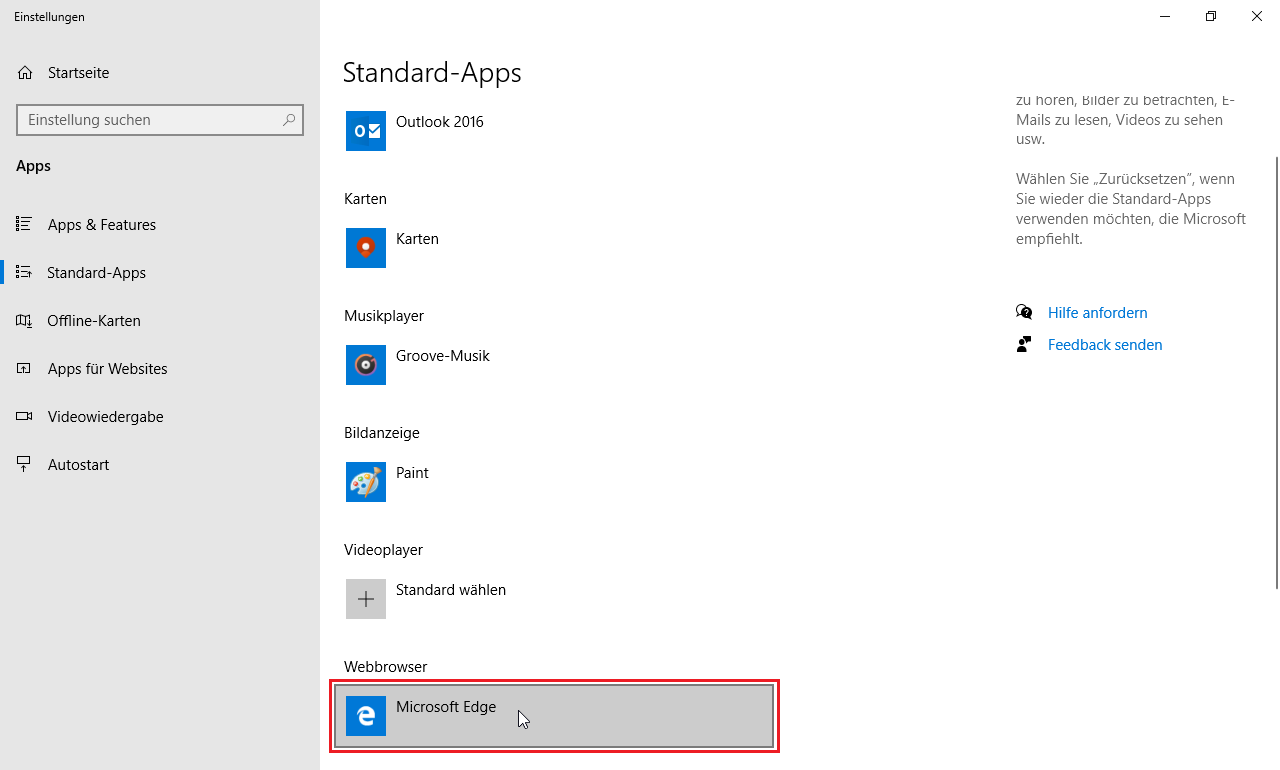Click the plus icon for Videoplayer
Screen dimensions: 1280x770
tap(366, 599)
